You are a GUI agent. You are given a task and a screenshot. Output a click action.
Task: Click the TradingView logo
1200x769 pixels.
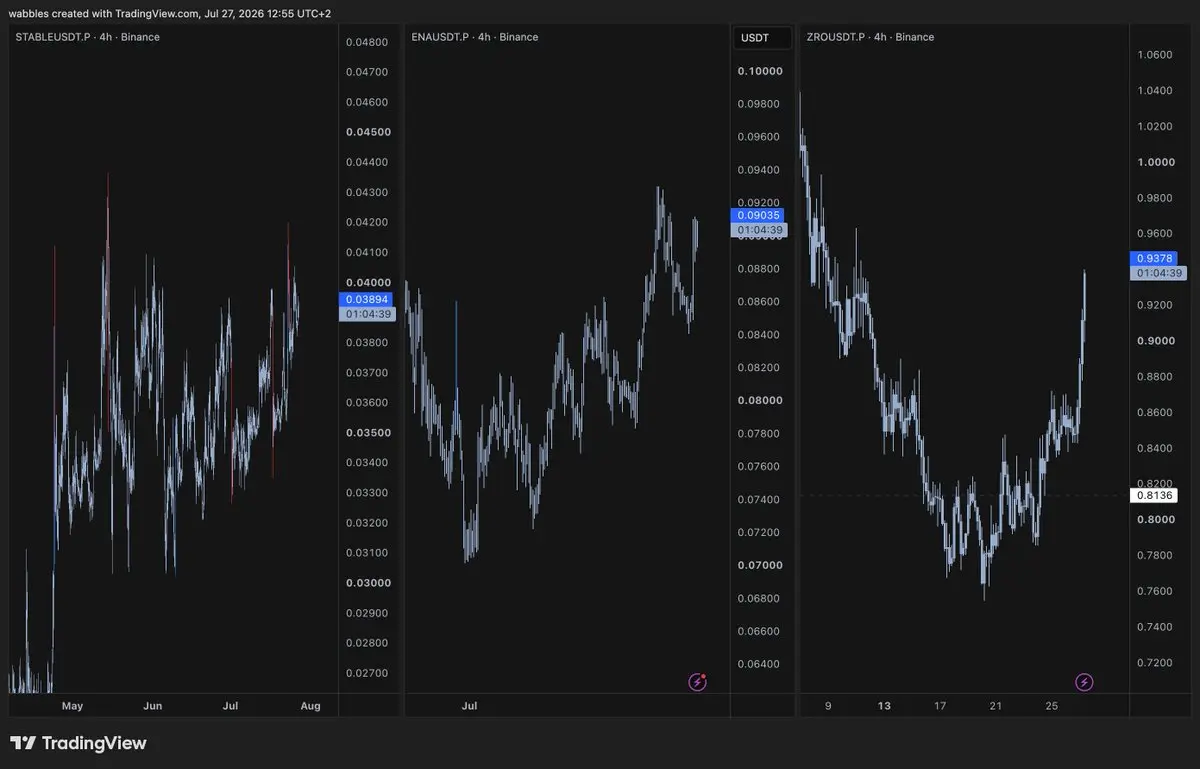coord(78,743)
